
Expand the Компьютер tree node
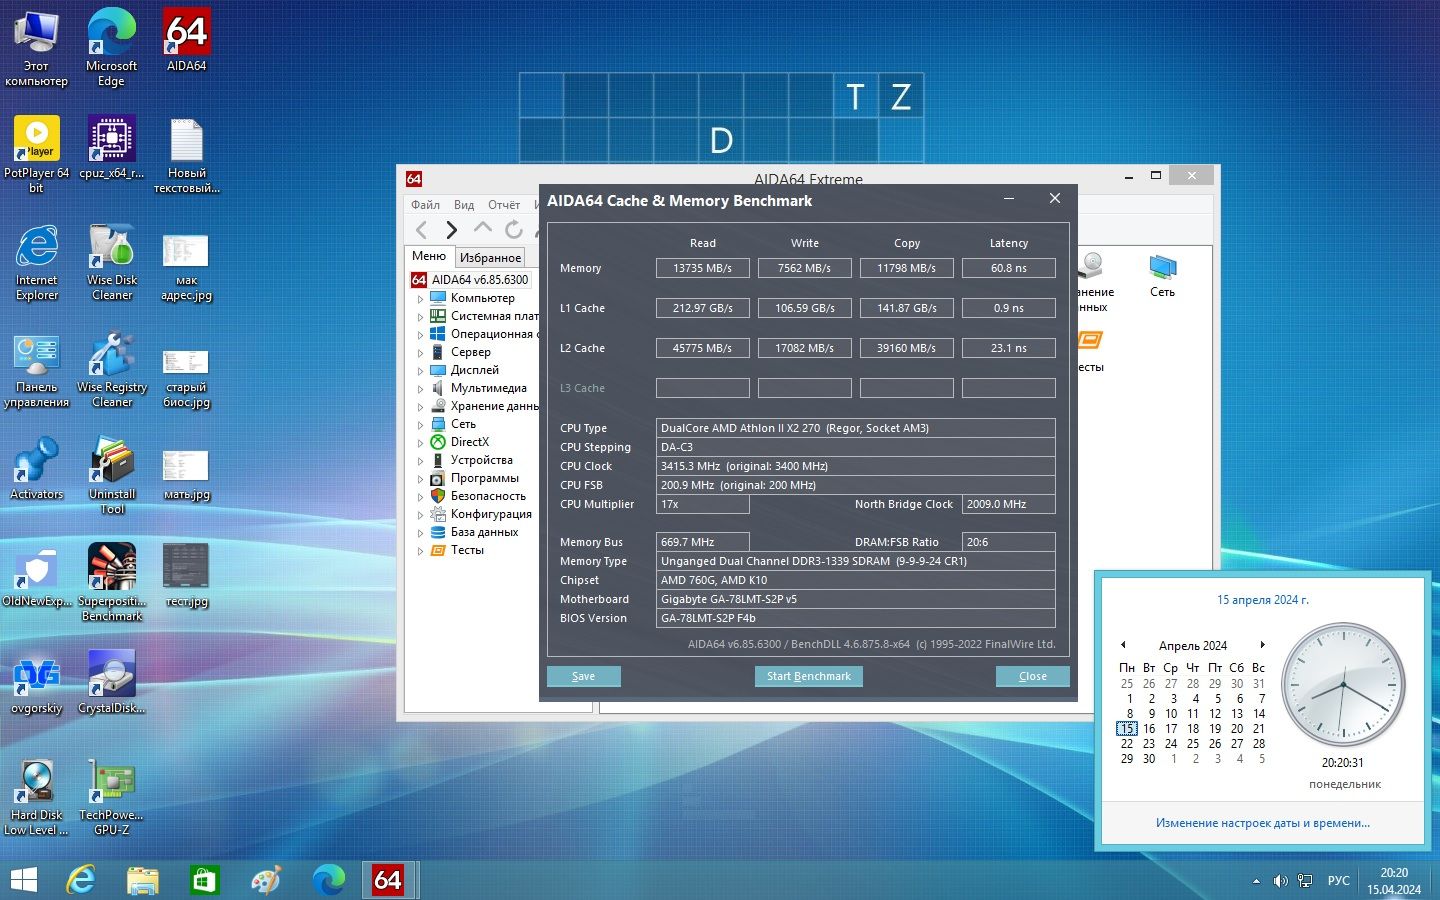[420, 298]
